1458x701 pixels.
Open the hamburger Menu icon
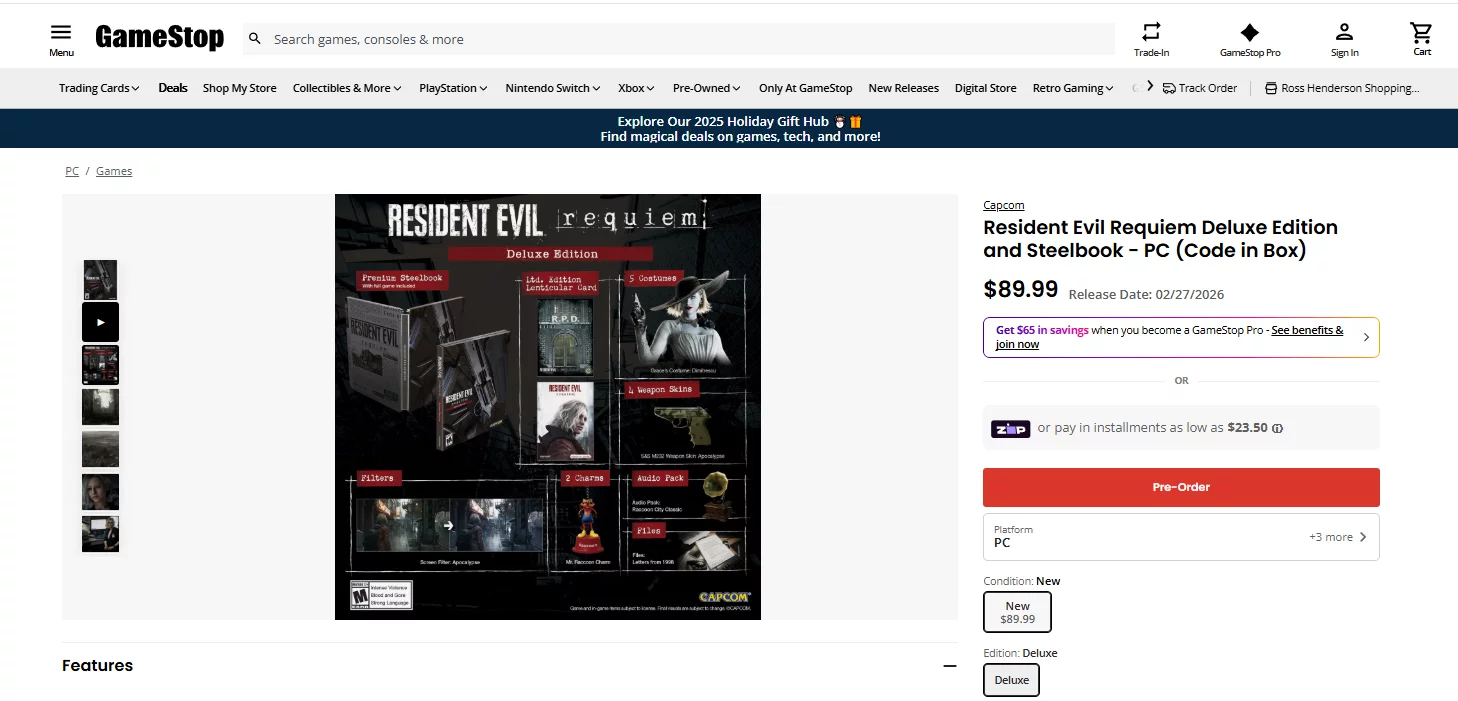pyautogui.click(x=61, y=33)
